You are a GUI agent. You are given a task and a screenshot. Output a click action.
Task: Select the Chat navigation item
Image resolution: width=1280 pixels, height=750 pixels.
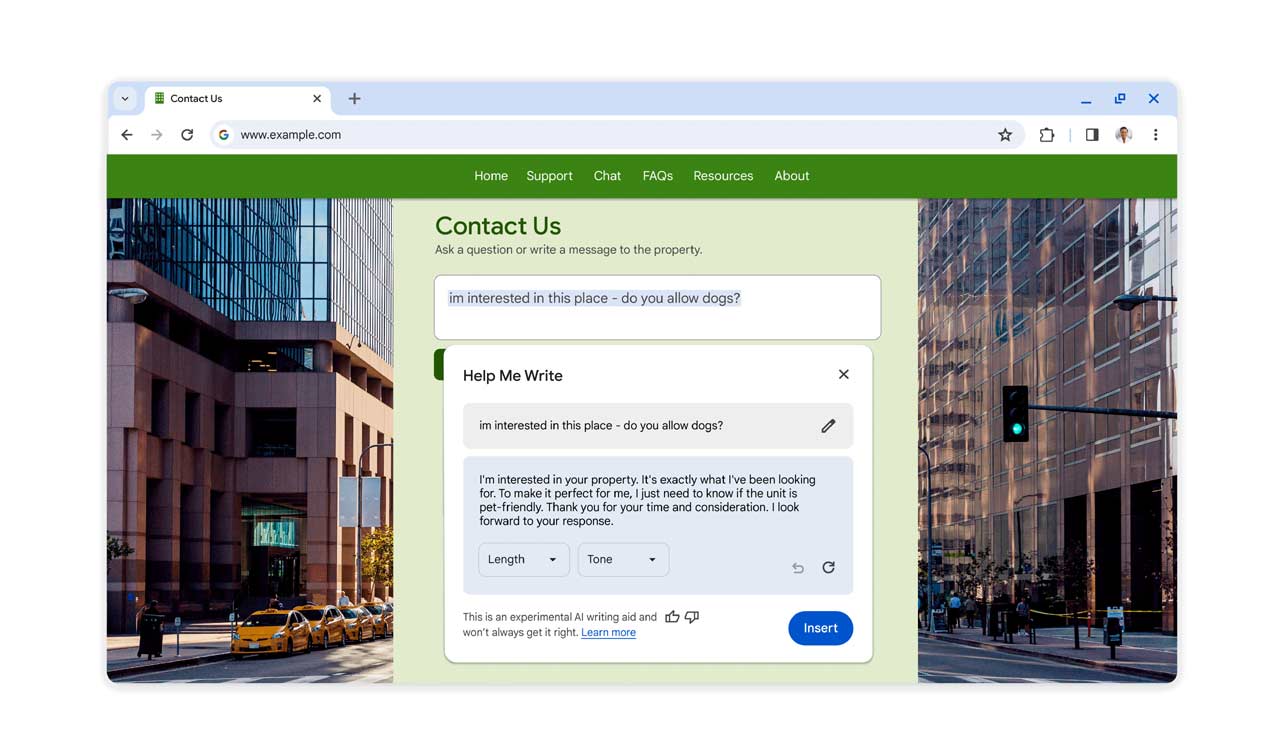(x=606, y=175)
